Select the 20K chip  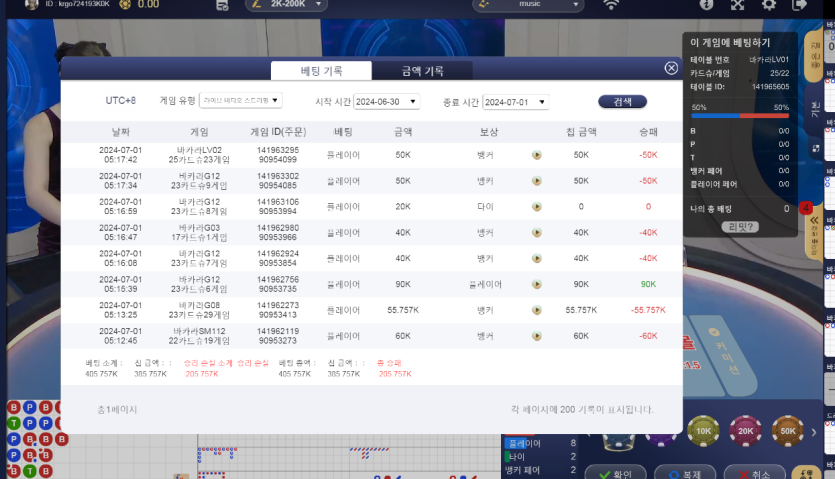[x=746, y=431]
